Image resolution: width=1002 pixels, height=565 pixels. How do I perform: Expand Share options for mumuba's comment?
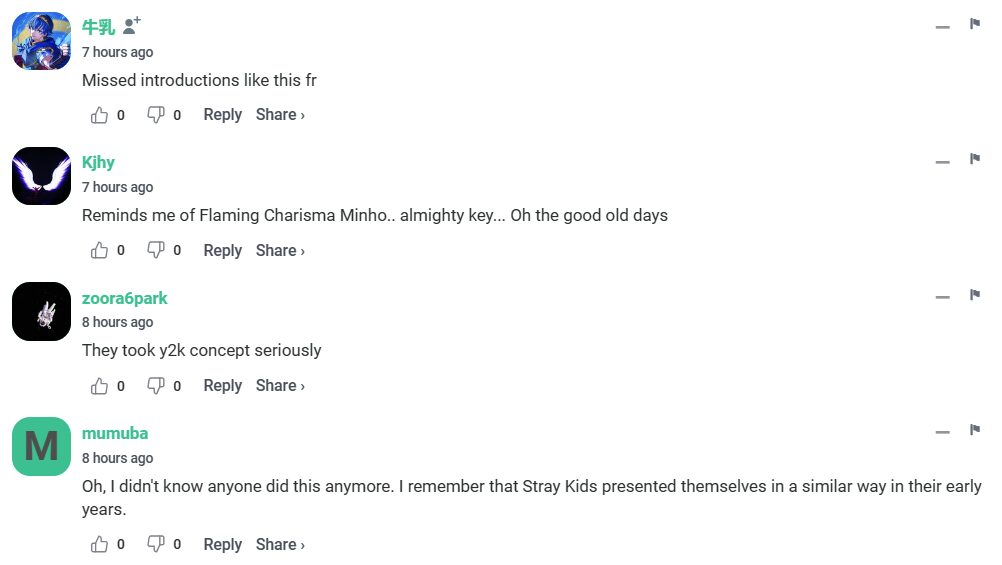280,544
